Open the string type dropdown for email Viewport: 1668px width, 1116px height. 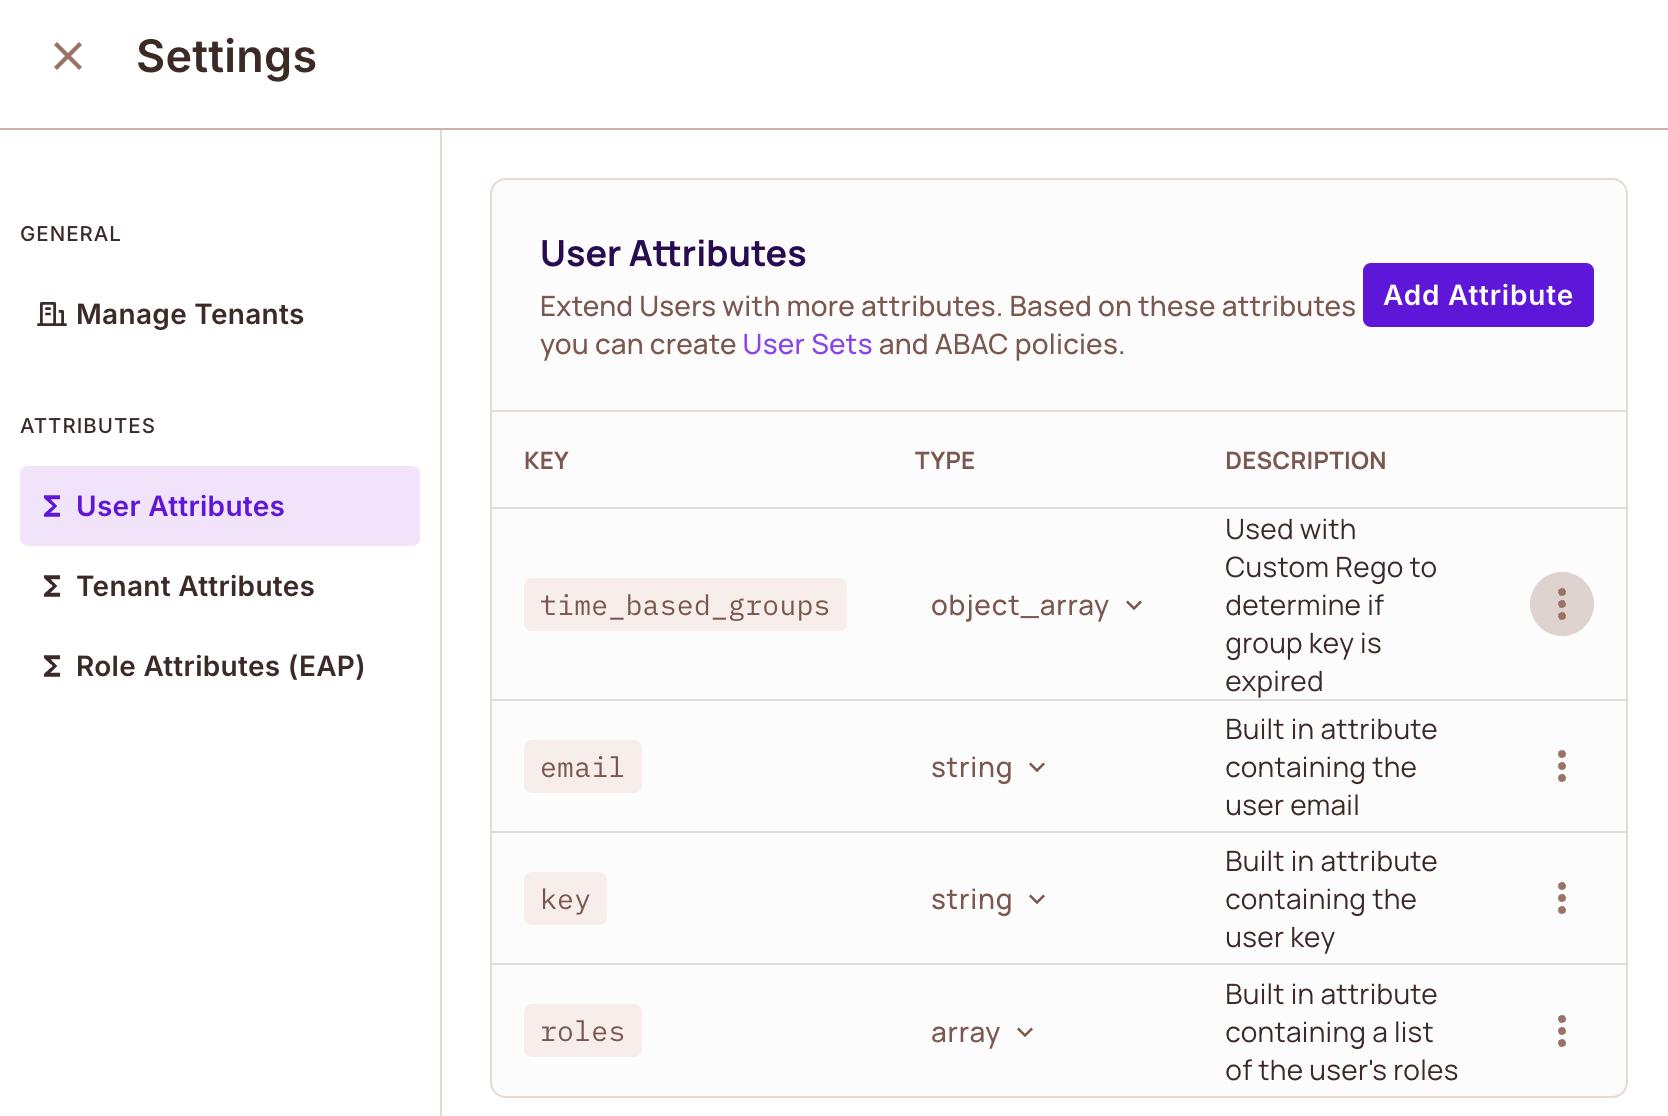(988, 767)
